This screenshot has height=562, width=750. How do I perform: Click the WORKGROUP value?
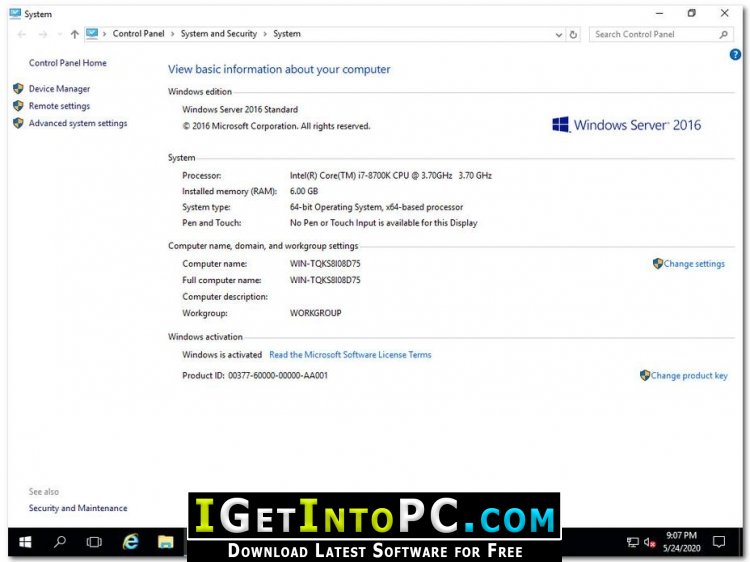tap(316, 313)
